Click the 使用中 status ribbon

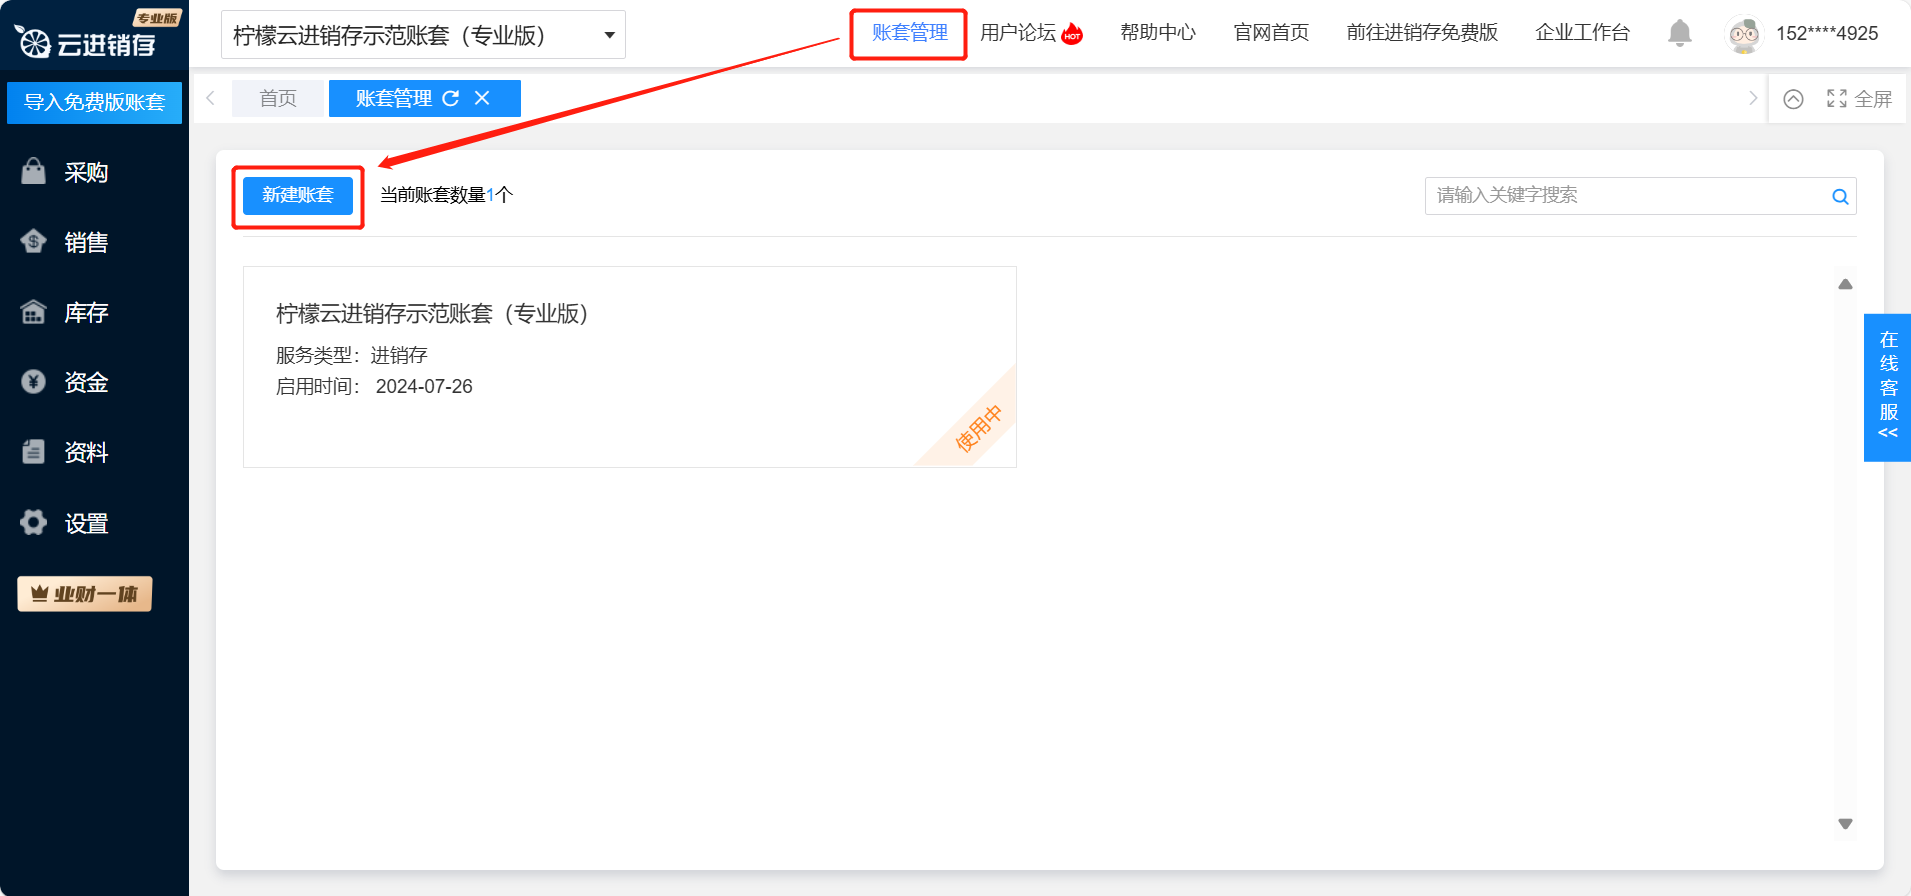click(977, 429)
